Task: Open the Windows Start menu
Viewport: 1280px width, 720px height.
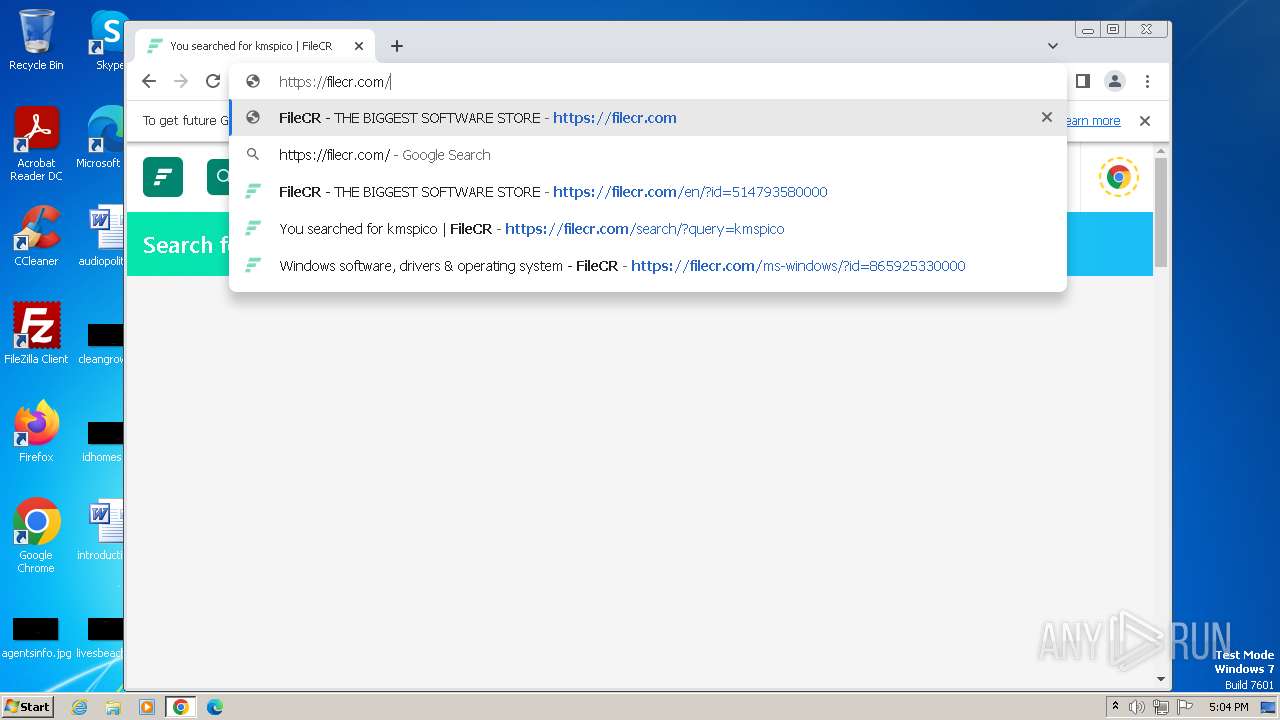Action: [27, 706]
